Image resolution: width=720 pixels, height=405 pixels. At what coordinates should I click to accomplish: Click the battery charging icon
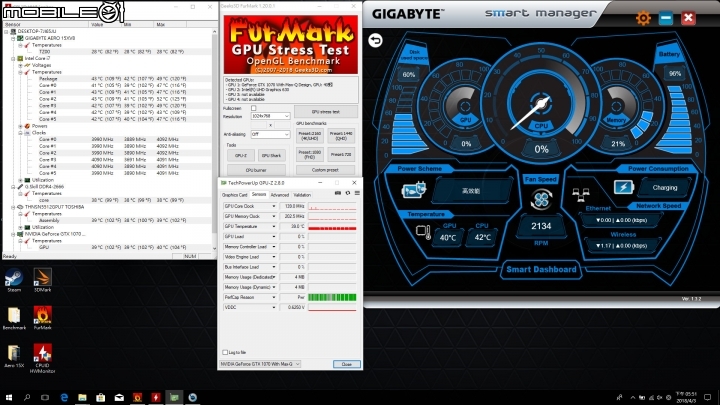tap(624, 187)
